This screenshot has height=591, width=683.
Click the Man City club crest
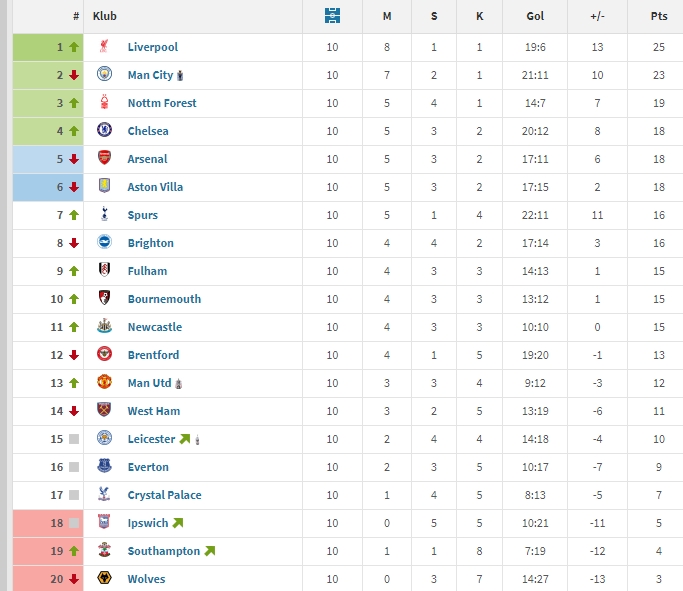(x=104, y=74)
